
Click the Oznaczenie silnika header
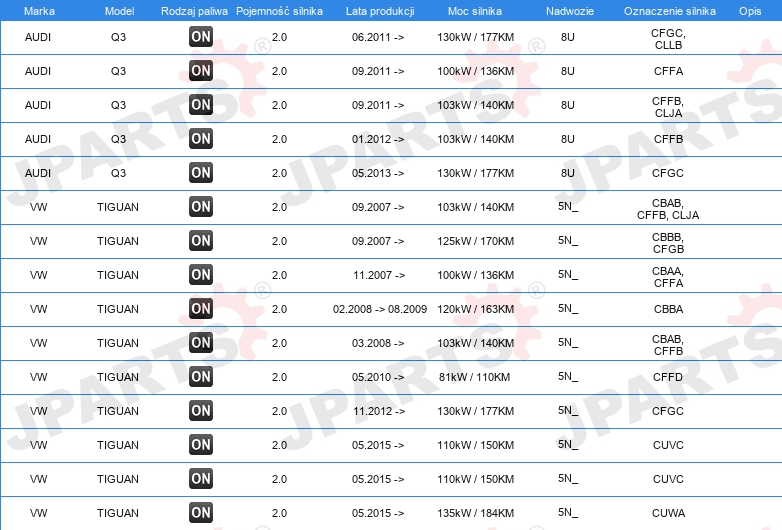[669, 11]
